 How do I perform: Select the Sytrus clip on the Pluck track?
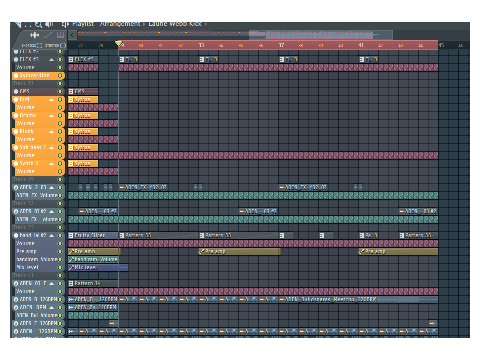(83, 131)
